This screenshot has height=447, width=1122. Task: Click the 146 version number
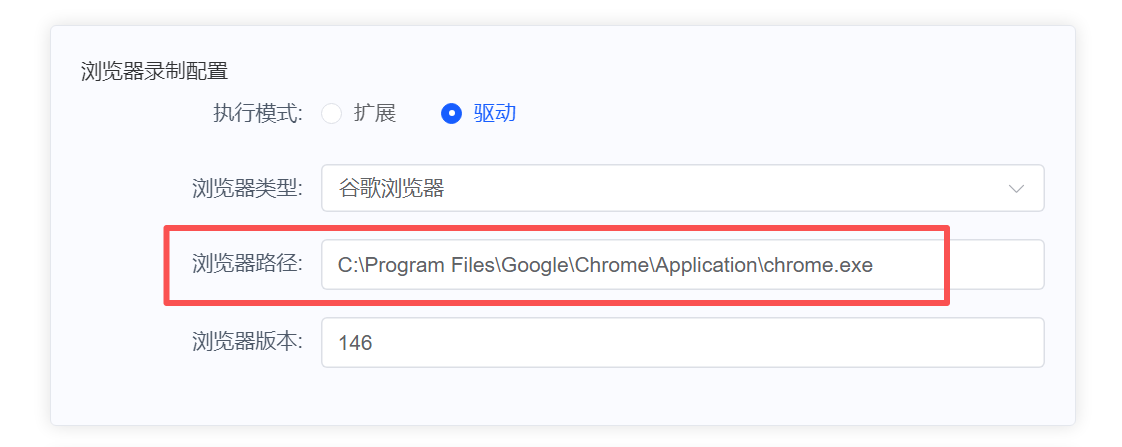click(x=355, y=343)
